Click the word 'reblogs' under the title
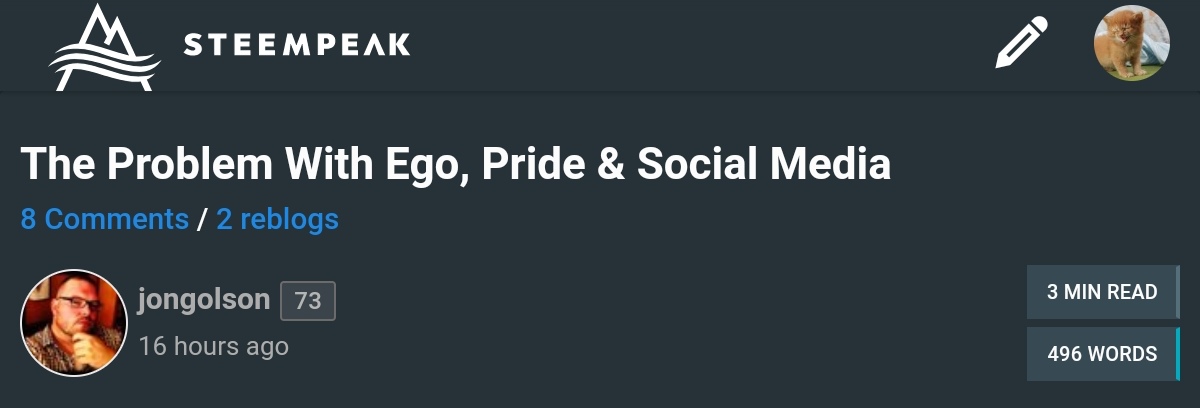The width and height of the screenshot is (1200, 408). [x=289, y=219]
